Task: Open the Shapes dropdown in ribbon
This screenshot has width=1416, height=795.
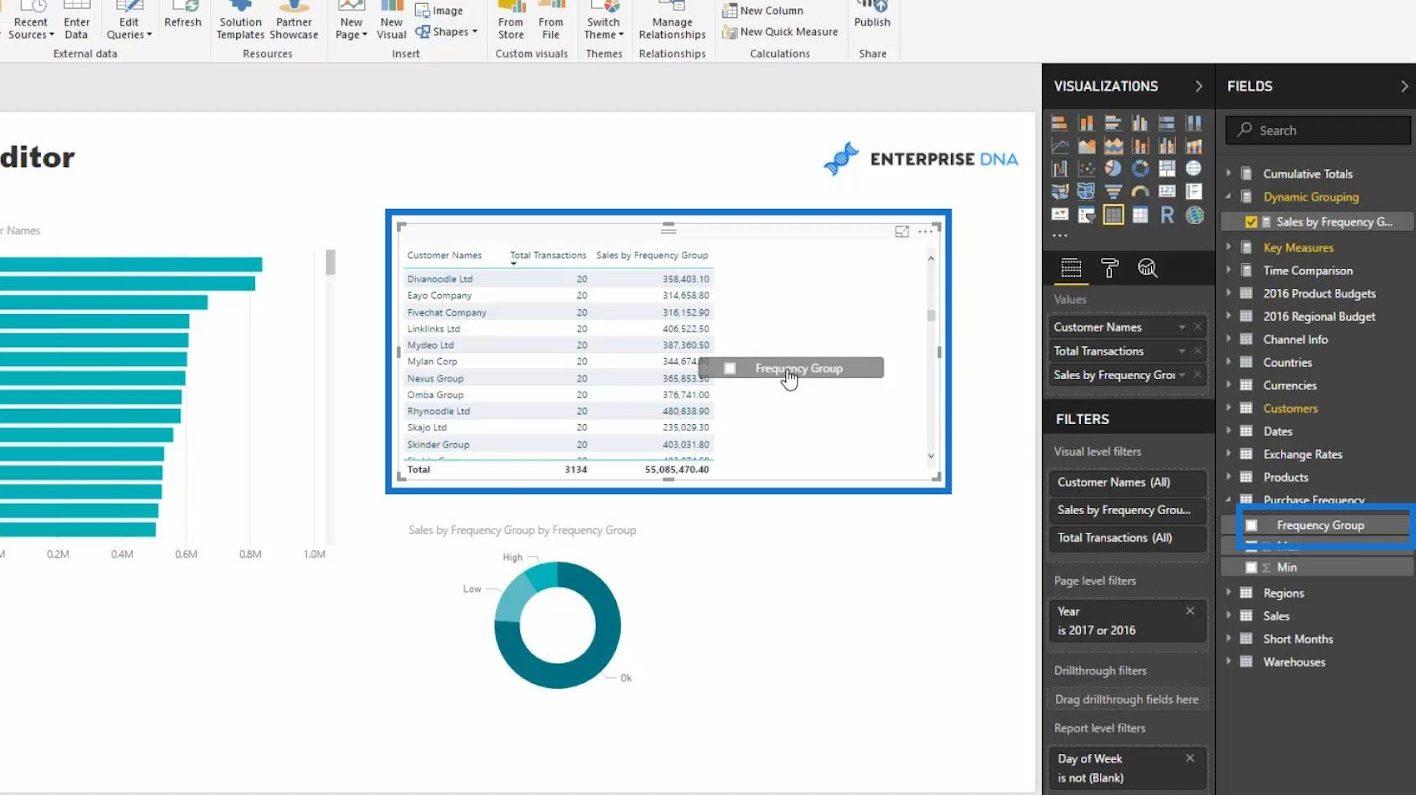Action: point(447,32)
